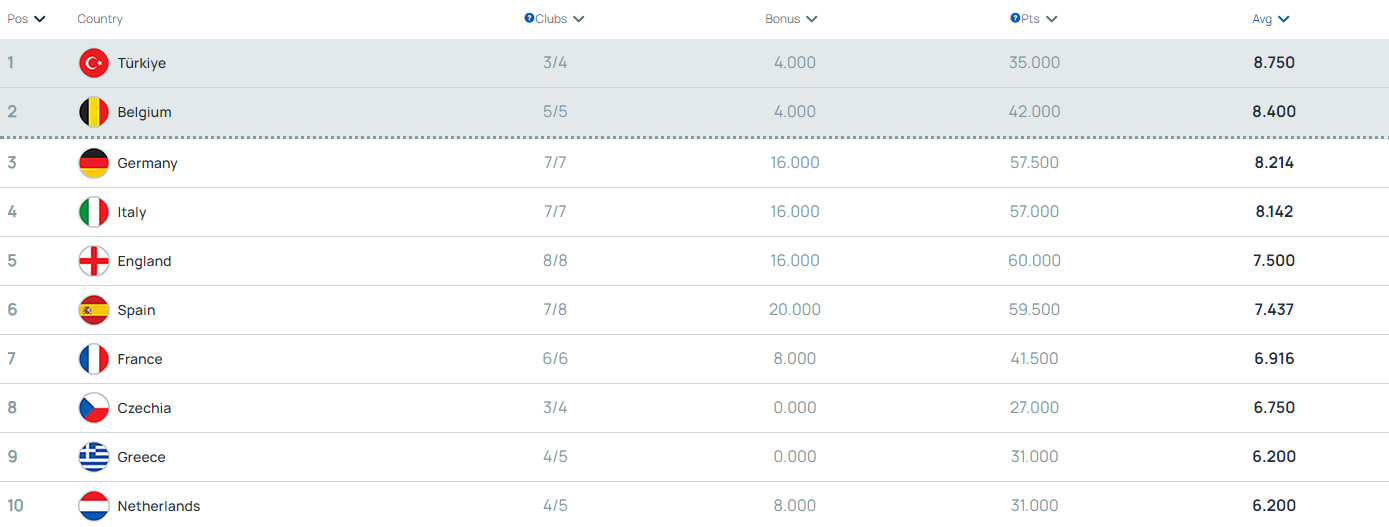Click the Country column header
The image size is (1389, 527).
point(100,19)
